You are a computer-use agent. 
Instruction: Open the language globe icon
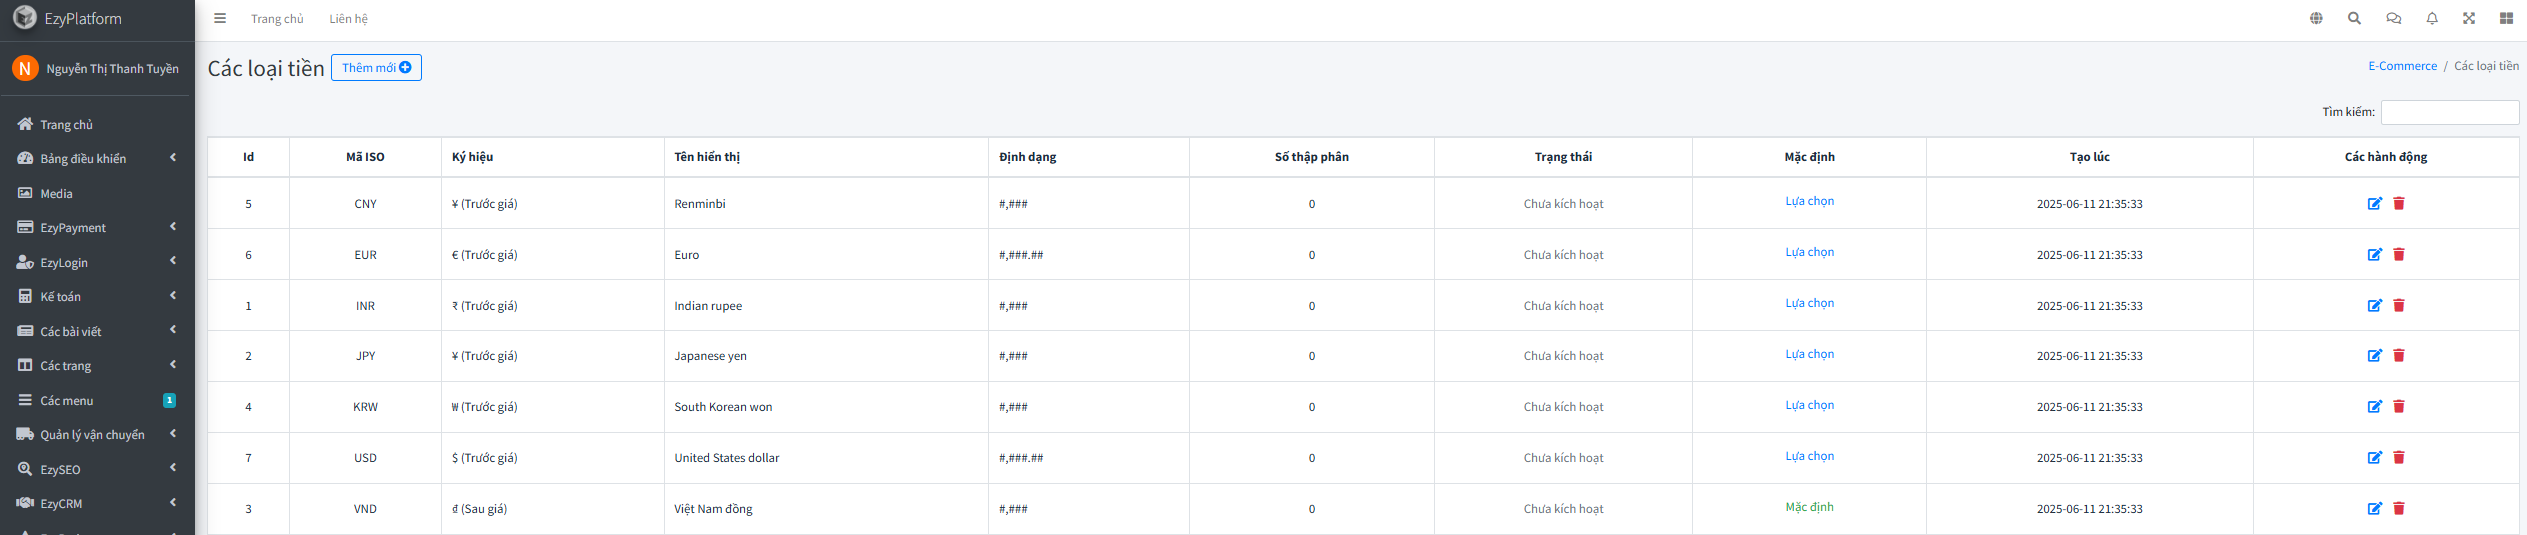coord(2316,18)
